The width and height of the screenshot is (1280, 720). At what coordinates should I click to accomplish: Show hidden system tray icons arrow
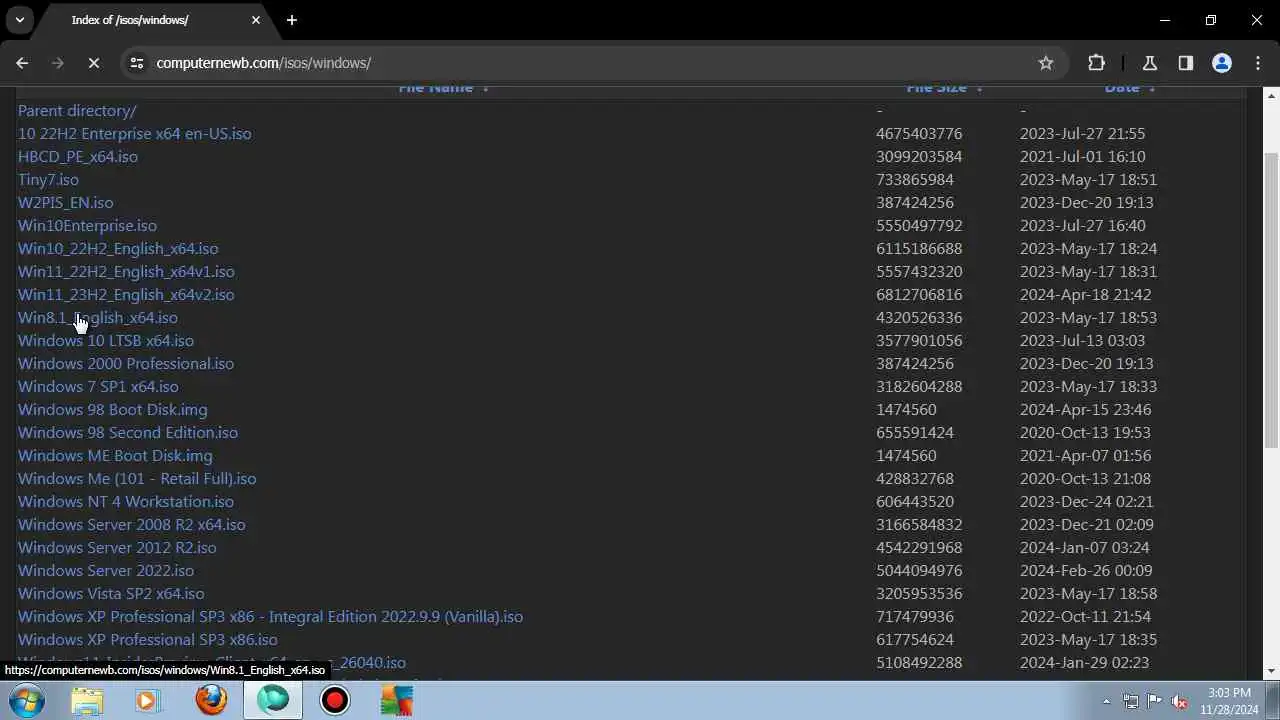click(1106, 701)
